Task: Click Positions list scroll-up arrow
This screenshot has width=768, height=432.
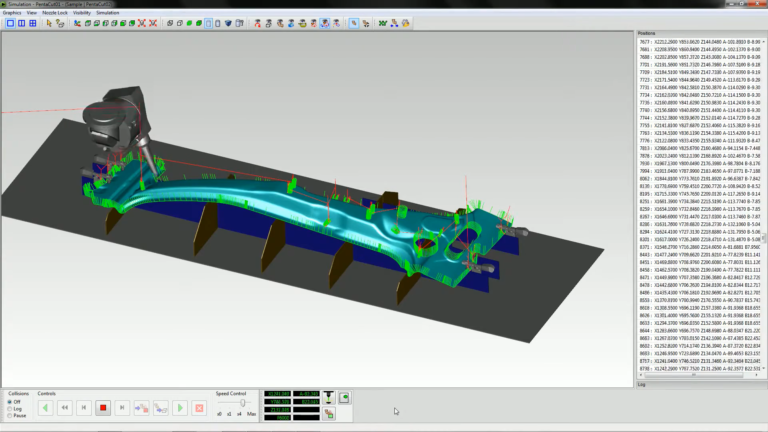Action: pos(764,42)
